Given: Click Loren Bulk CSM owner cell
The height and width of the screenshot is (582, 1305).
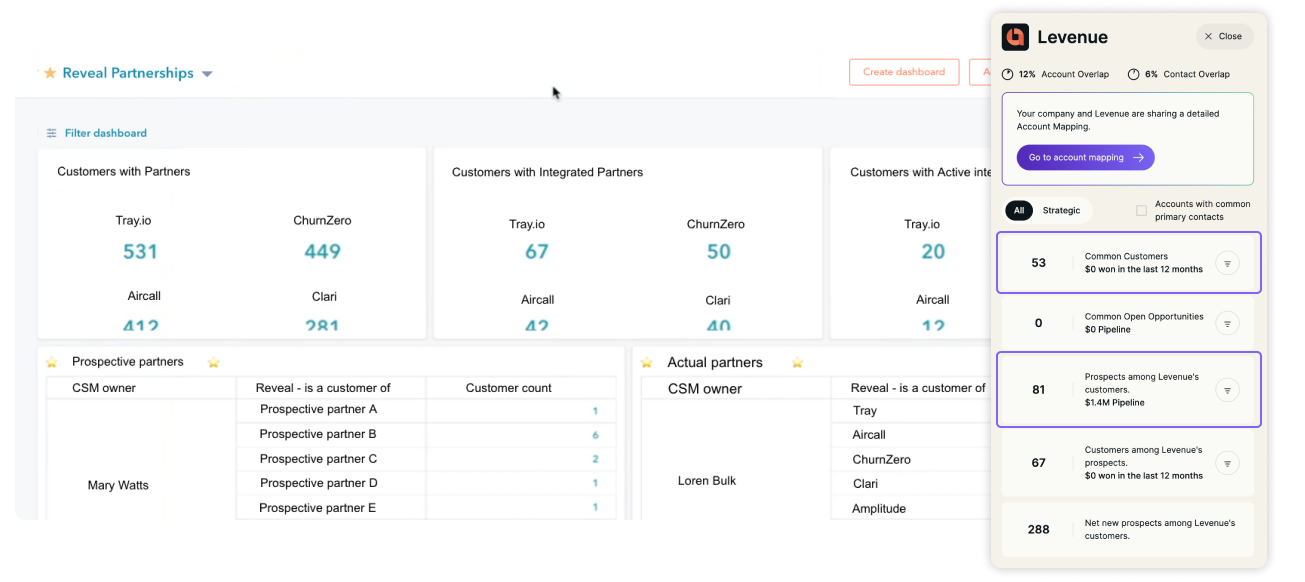Looking at the screenshot, I should point(707,481).
